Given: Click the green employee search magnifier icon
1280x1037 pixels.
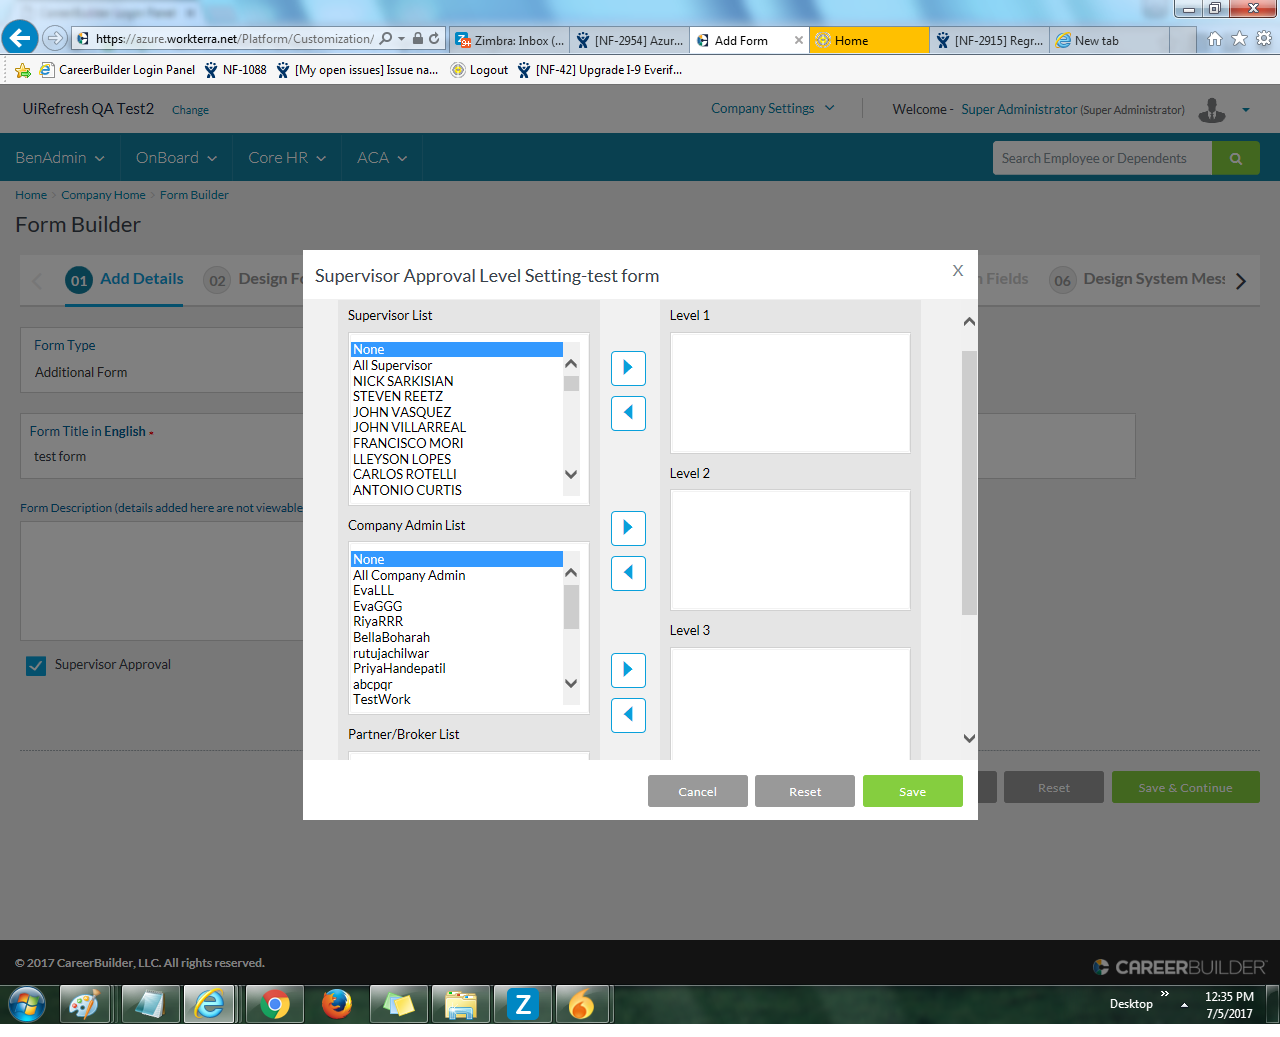Looking at the screenshot, I should click(1235, 158).
